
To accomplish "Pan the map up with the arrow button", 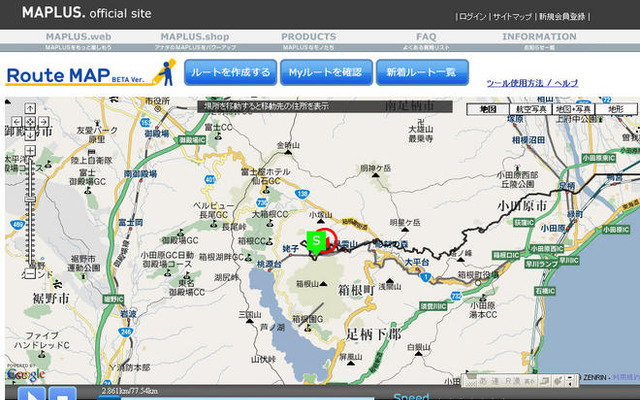I will (x=30, y=108).
